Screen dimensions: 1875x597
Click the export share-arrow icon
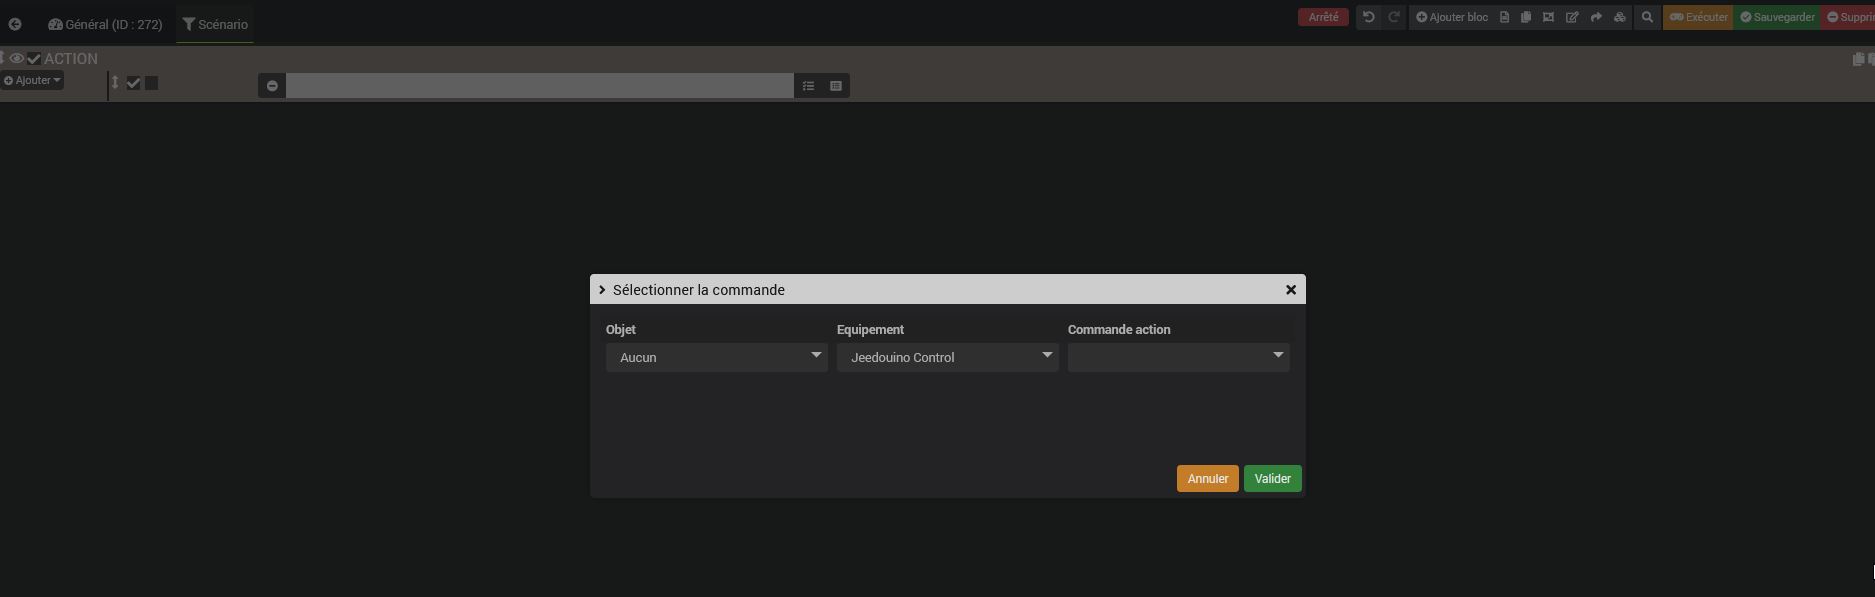coord(1596,17)
